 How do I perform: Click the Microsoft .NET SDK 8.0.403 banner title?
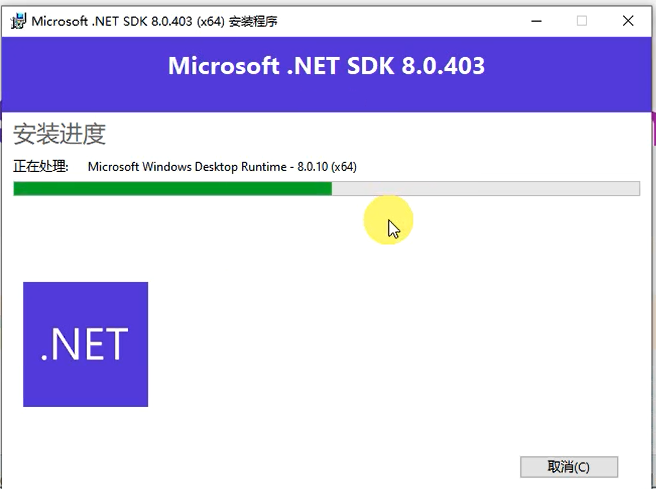point(326,66)
